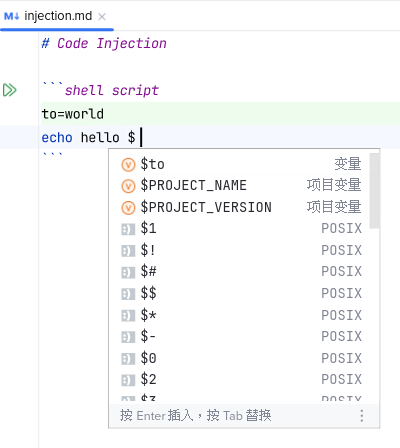Choose the $- POSIX completion
400x448 pixels.
pyautogui.click(x=240, y=336)
